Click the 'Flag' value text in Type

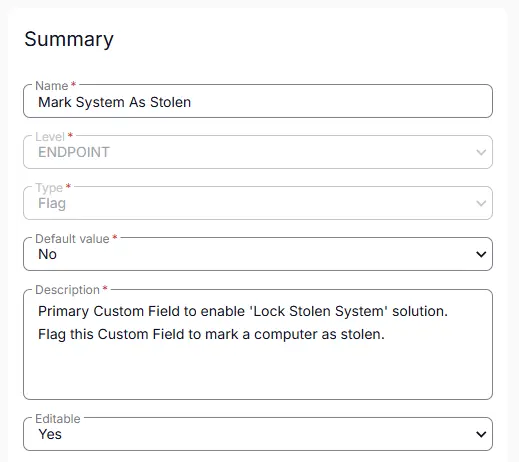[x=52, y=204]
